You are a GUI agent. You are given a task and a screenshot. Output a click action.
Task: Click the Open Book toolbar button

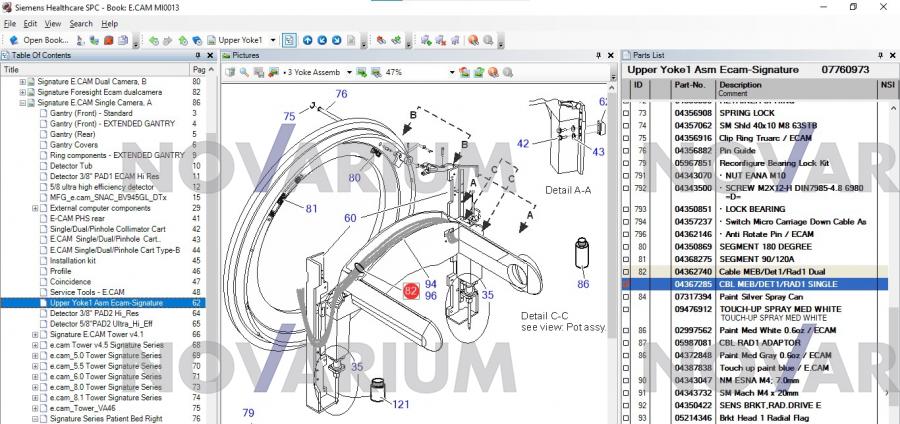coord(40,41)
